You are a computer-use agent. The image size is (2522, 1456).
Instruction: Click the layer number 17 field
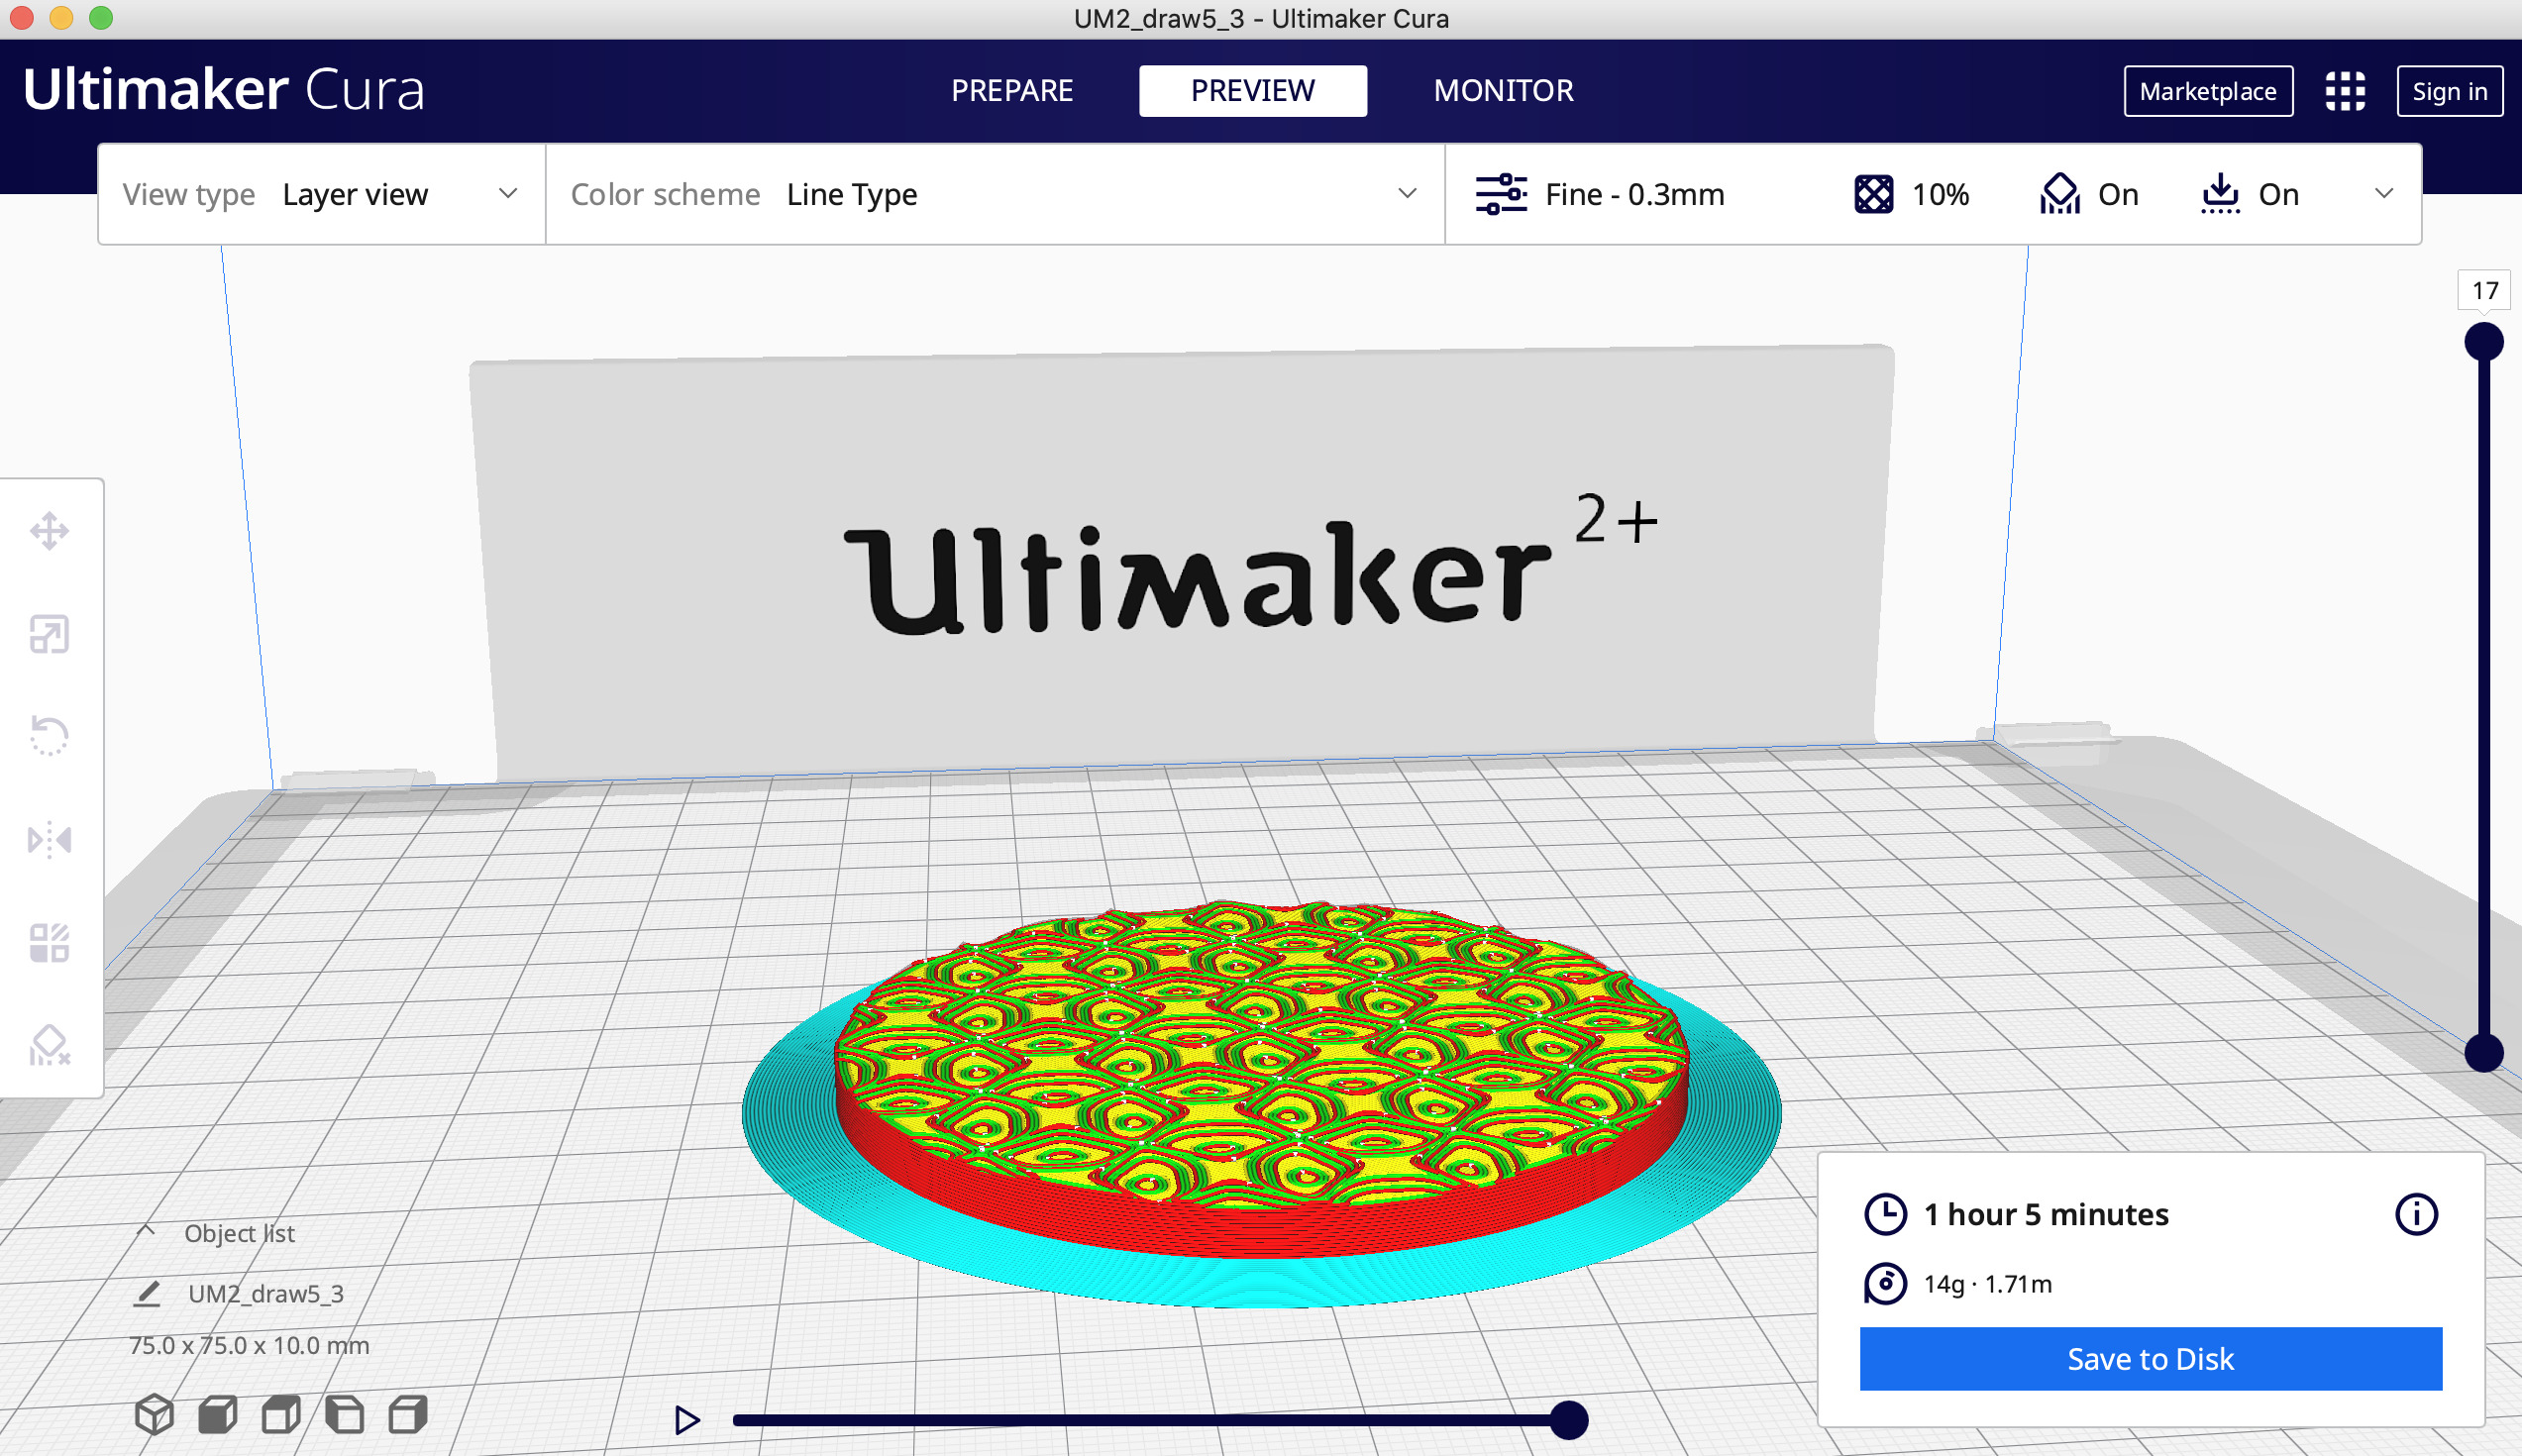tap(2484, 290)
